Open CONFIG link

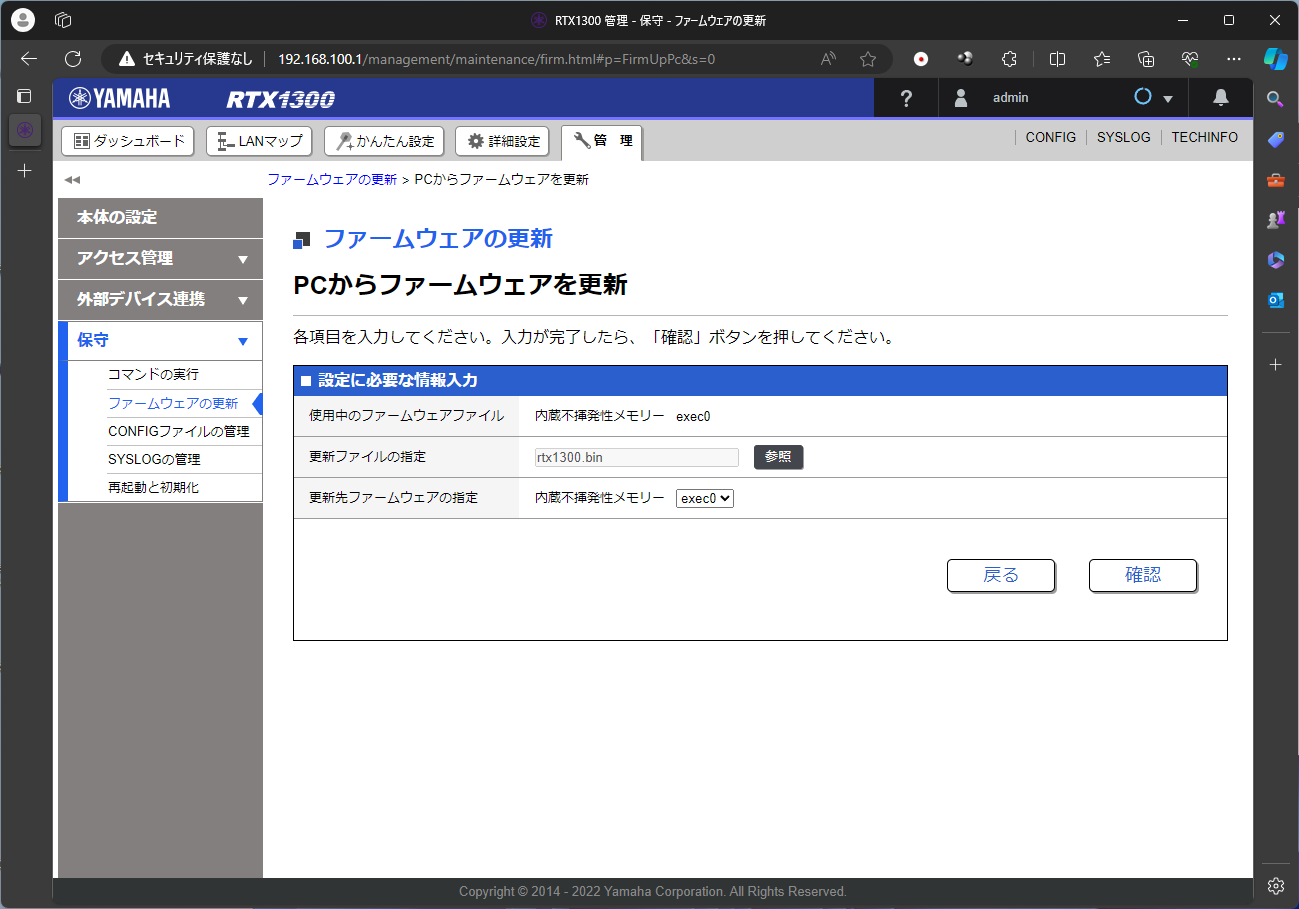[1051, 137]
